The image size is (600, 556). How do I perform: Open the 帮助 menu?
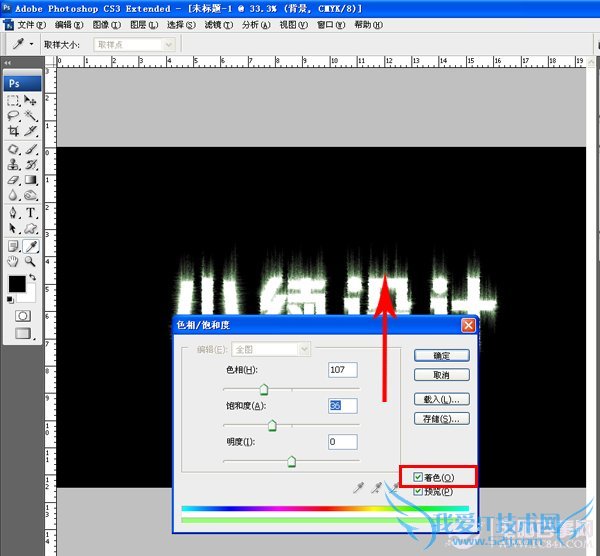pyautogui.click(x=368, y=25)
